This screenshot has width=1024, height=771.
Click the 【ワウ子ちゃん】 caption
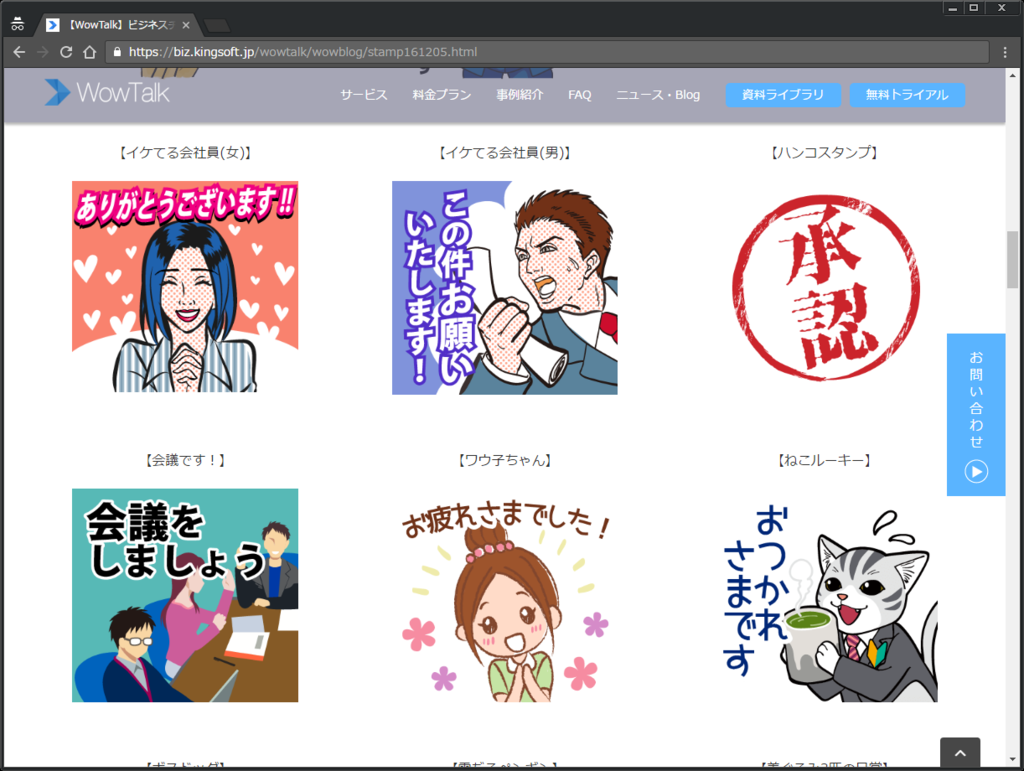point(505,460)
